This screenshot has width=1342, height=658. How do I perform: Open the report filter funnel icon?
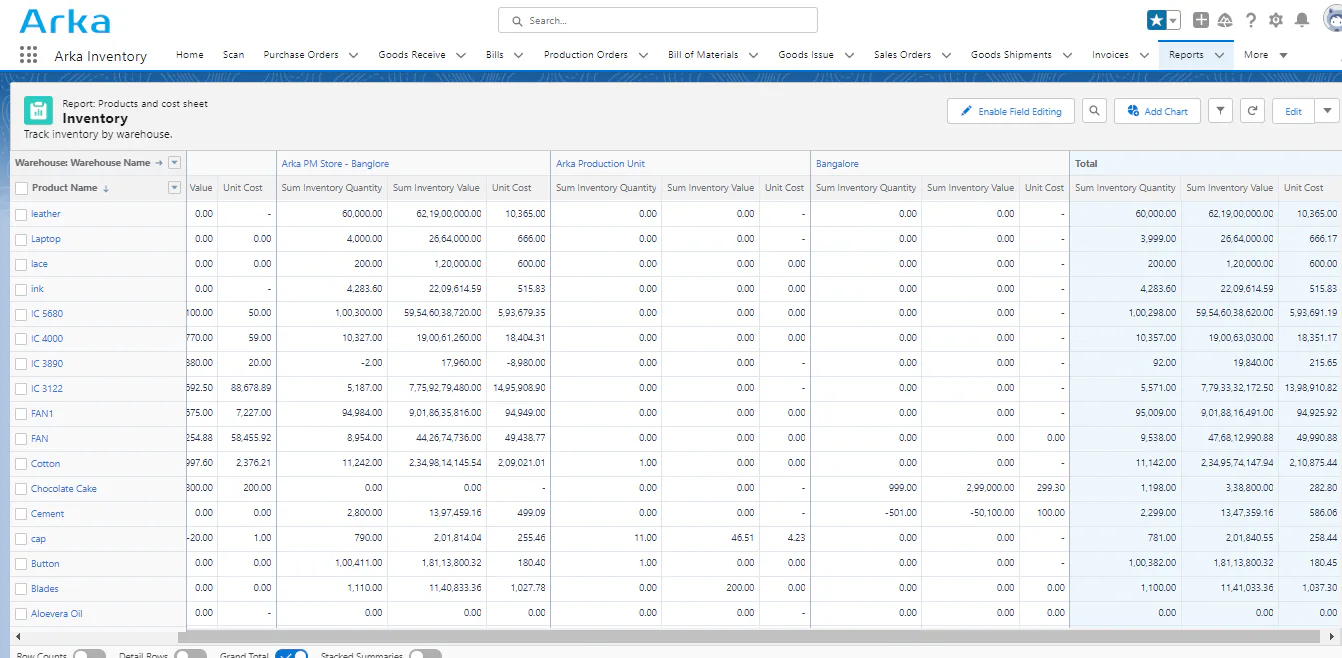point(1220,111)
